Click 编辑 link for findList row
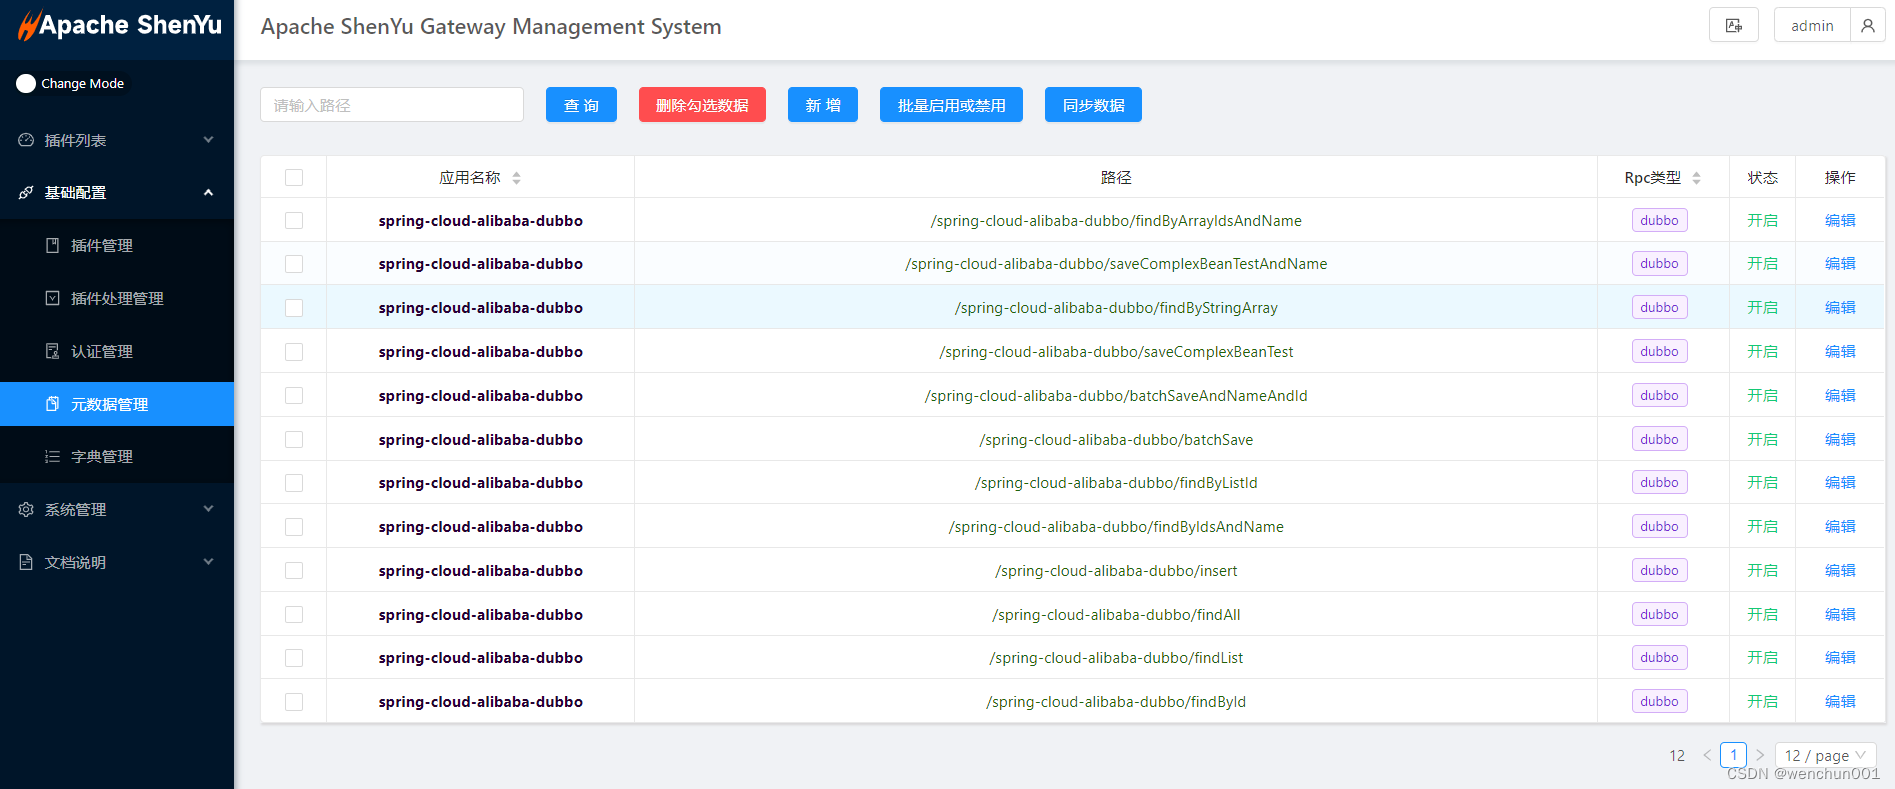The image size is (1895, 789). (1840, 657)
